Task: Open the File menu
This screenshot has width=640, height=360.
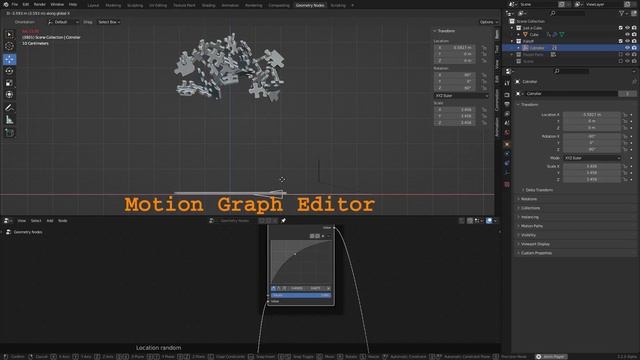Action: (x=15, y=4)
